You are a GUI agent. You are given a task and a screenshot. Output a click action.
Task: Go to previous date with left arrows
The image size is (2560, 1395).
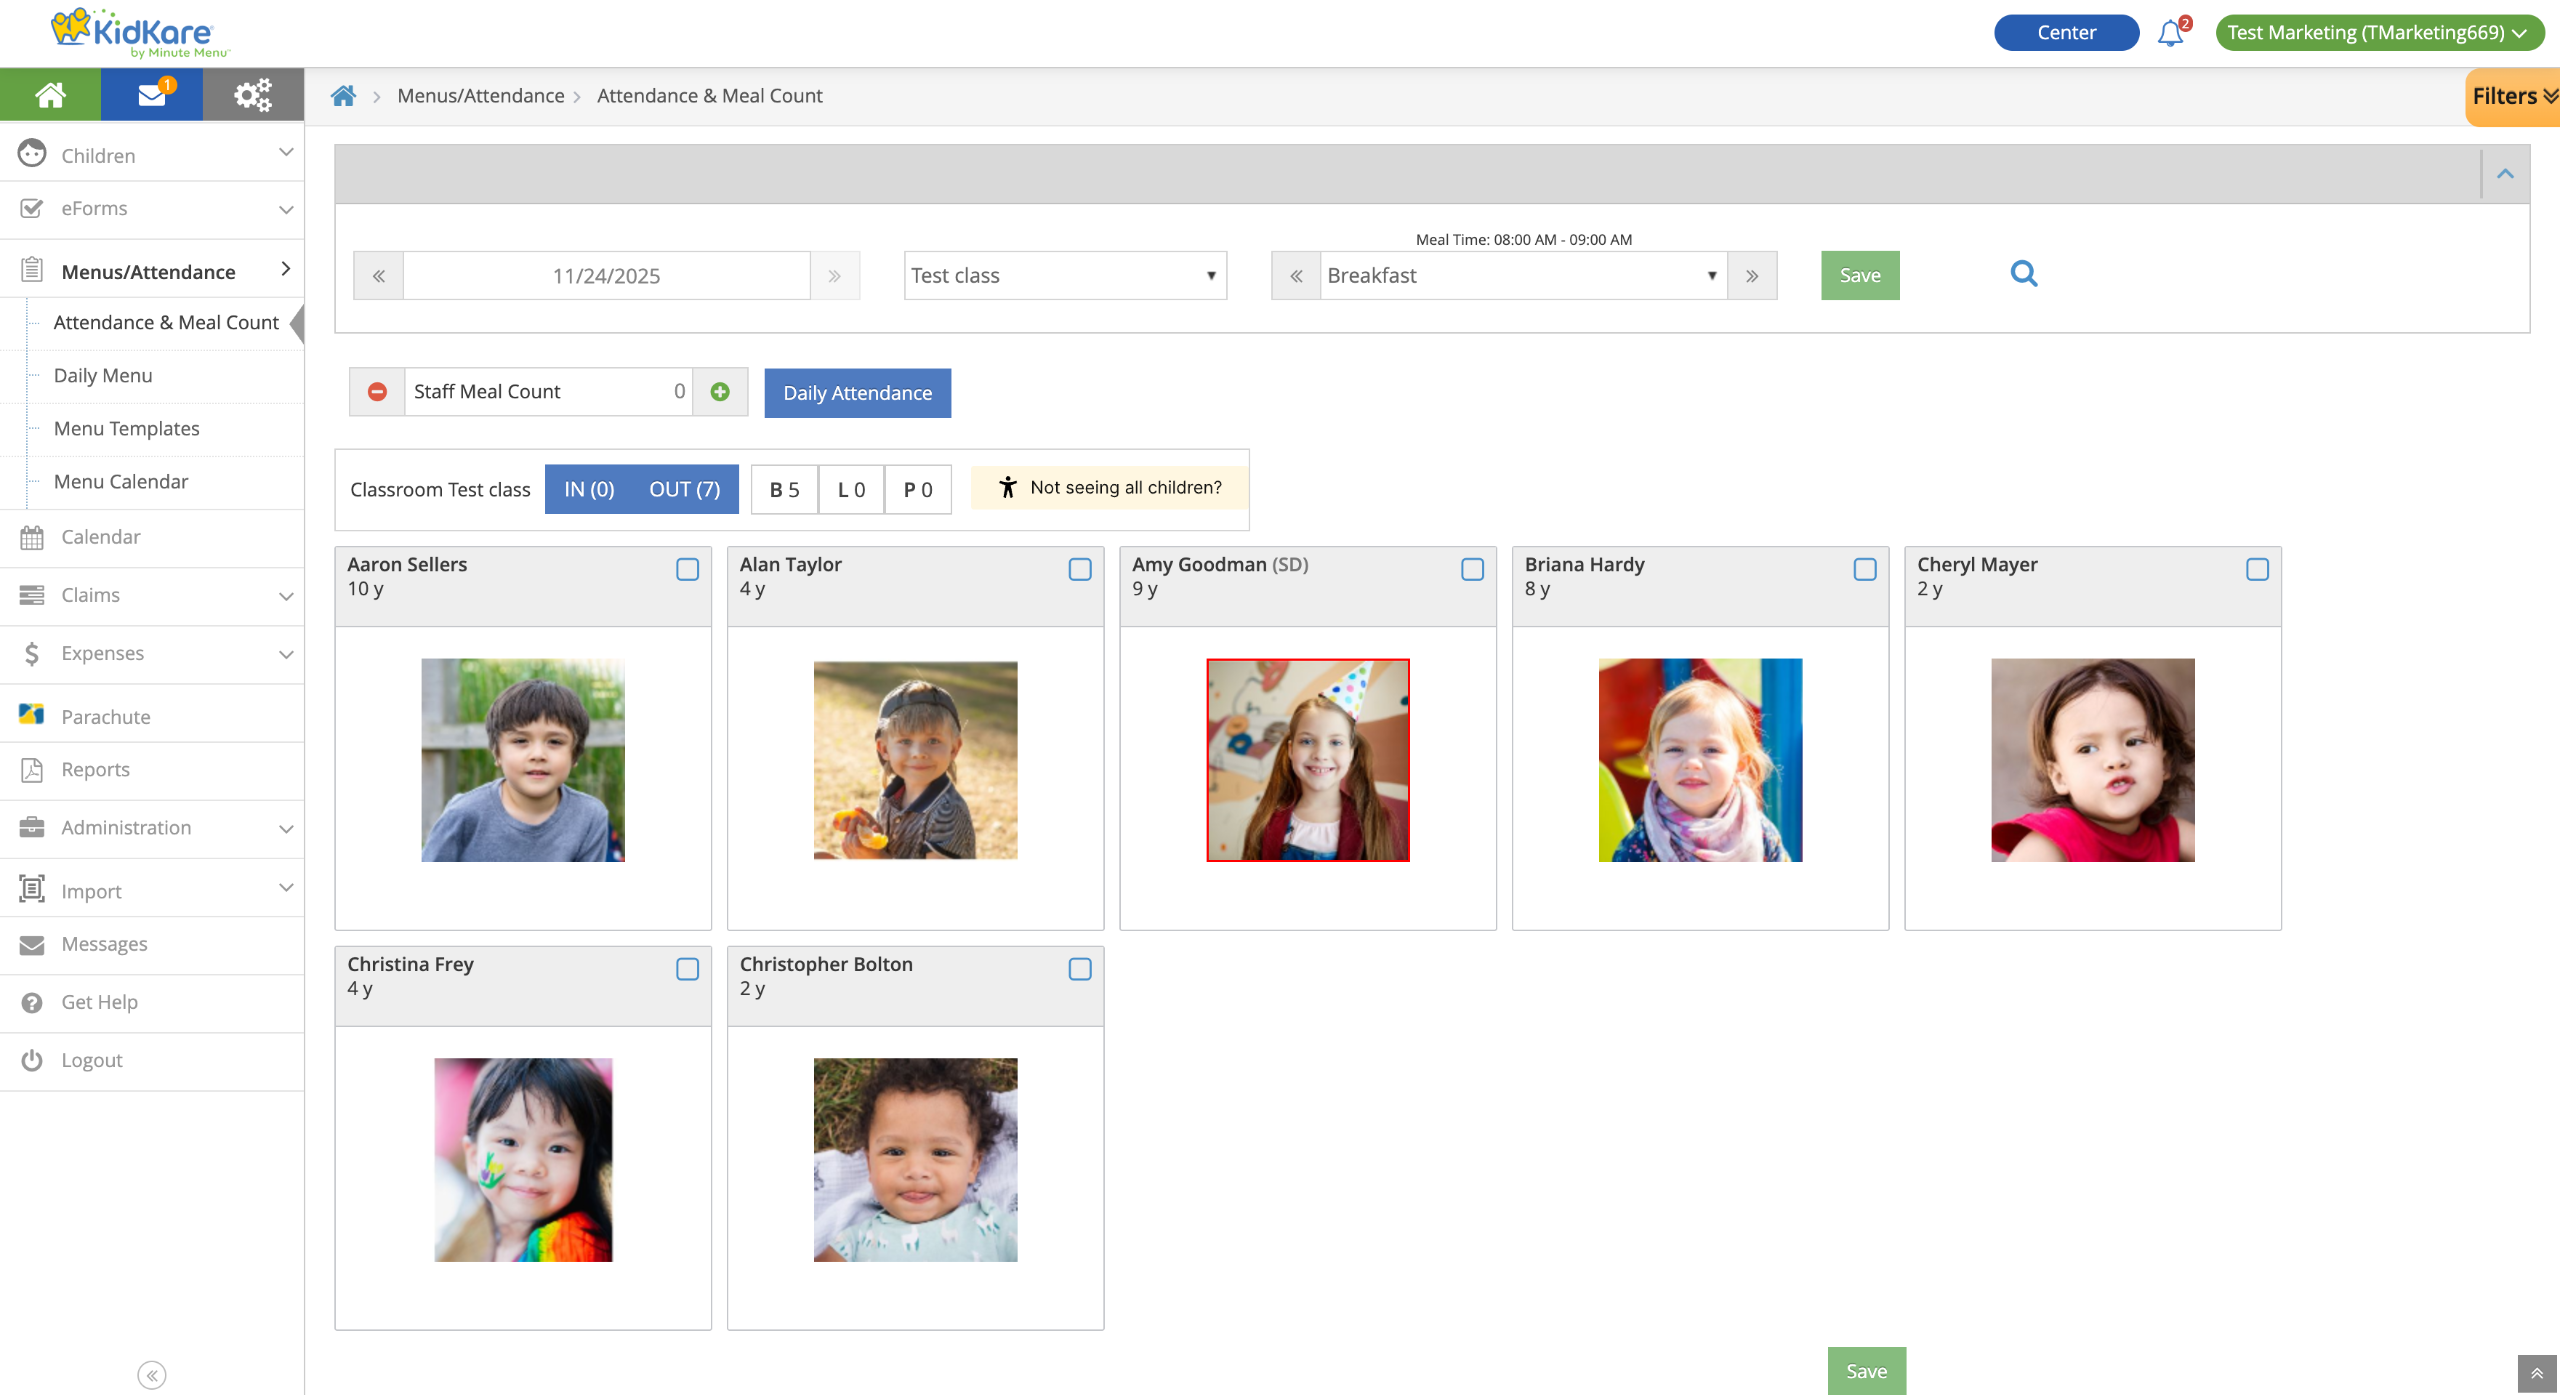click(379, 276)
